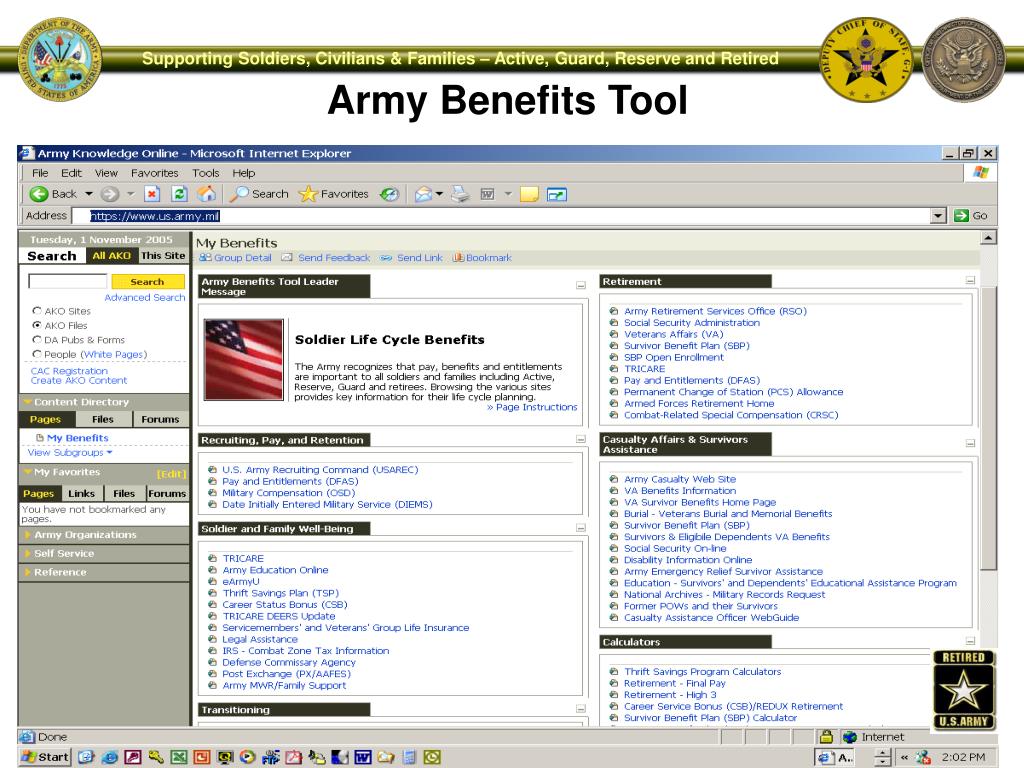Screen dimensions: 1024x768
Task: Open Army Retirement Services Office (RSO) link
Action: [715, 311]
